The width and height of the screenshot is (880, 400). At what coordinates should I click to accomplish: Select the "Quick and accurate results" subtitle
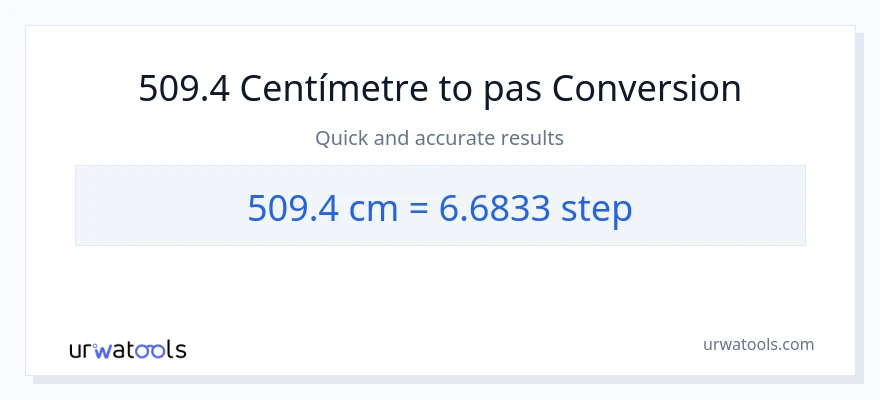click(440, 138)
